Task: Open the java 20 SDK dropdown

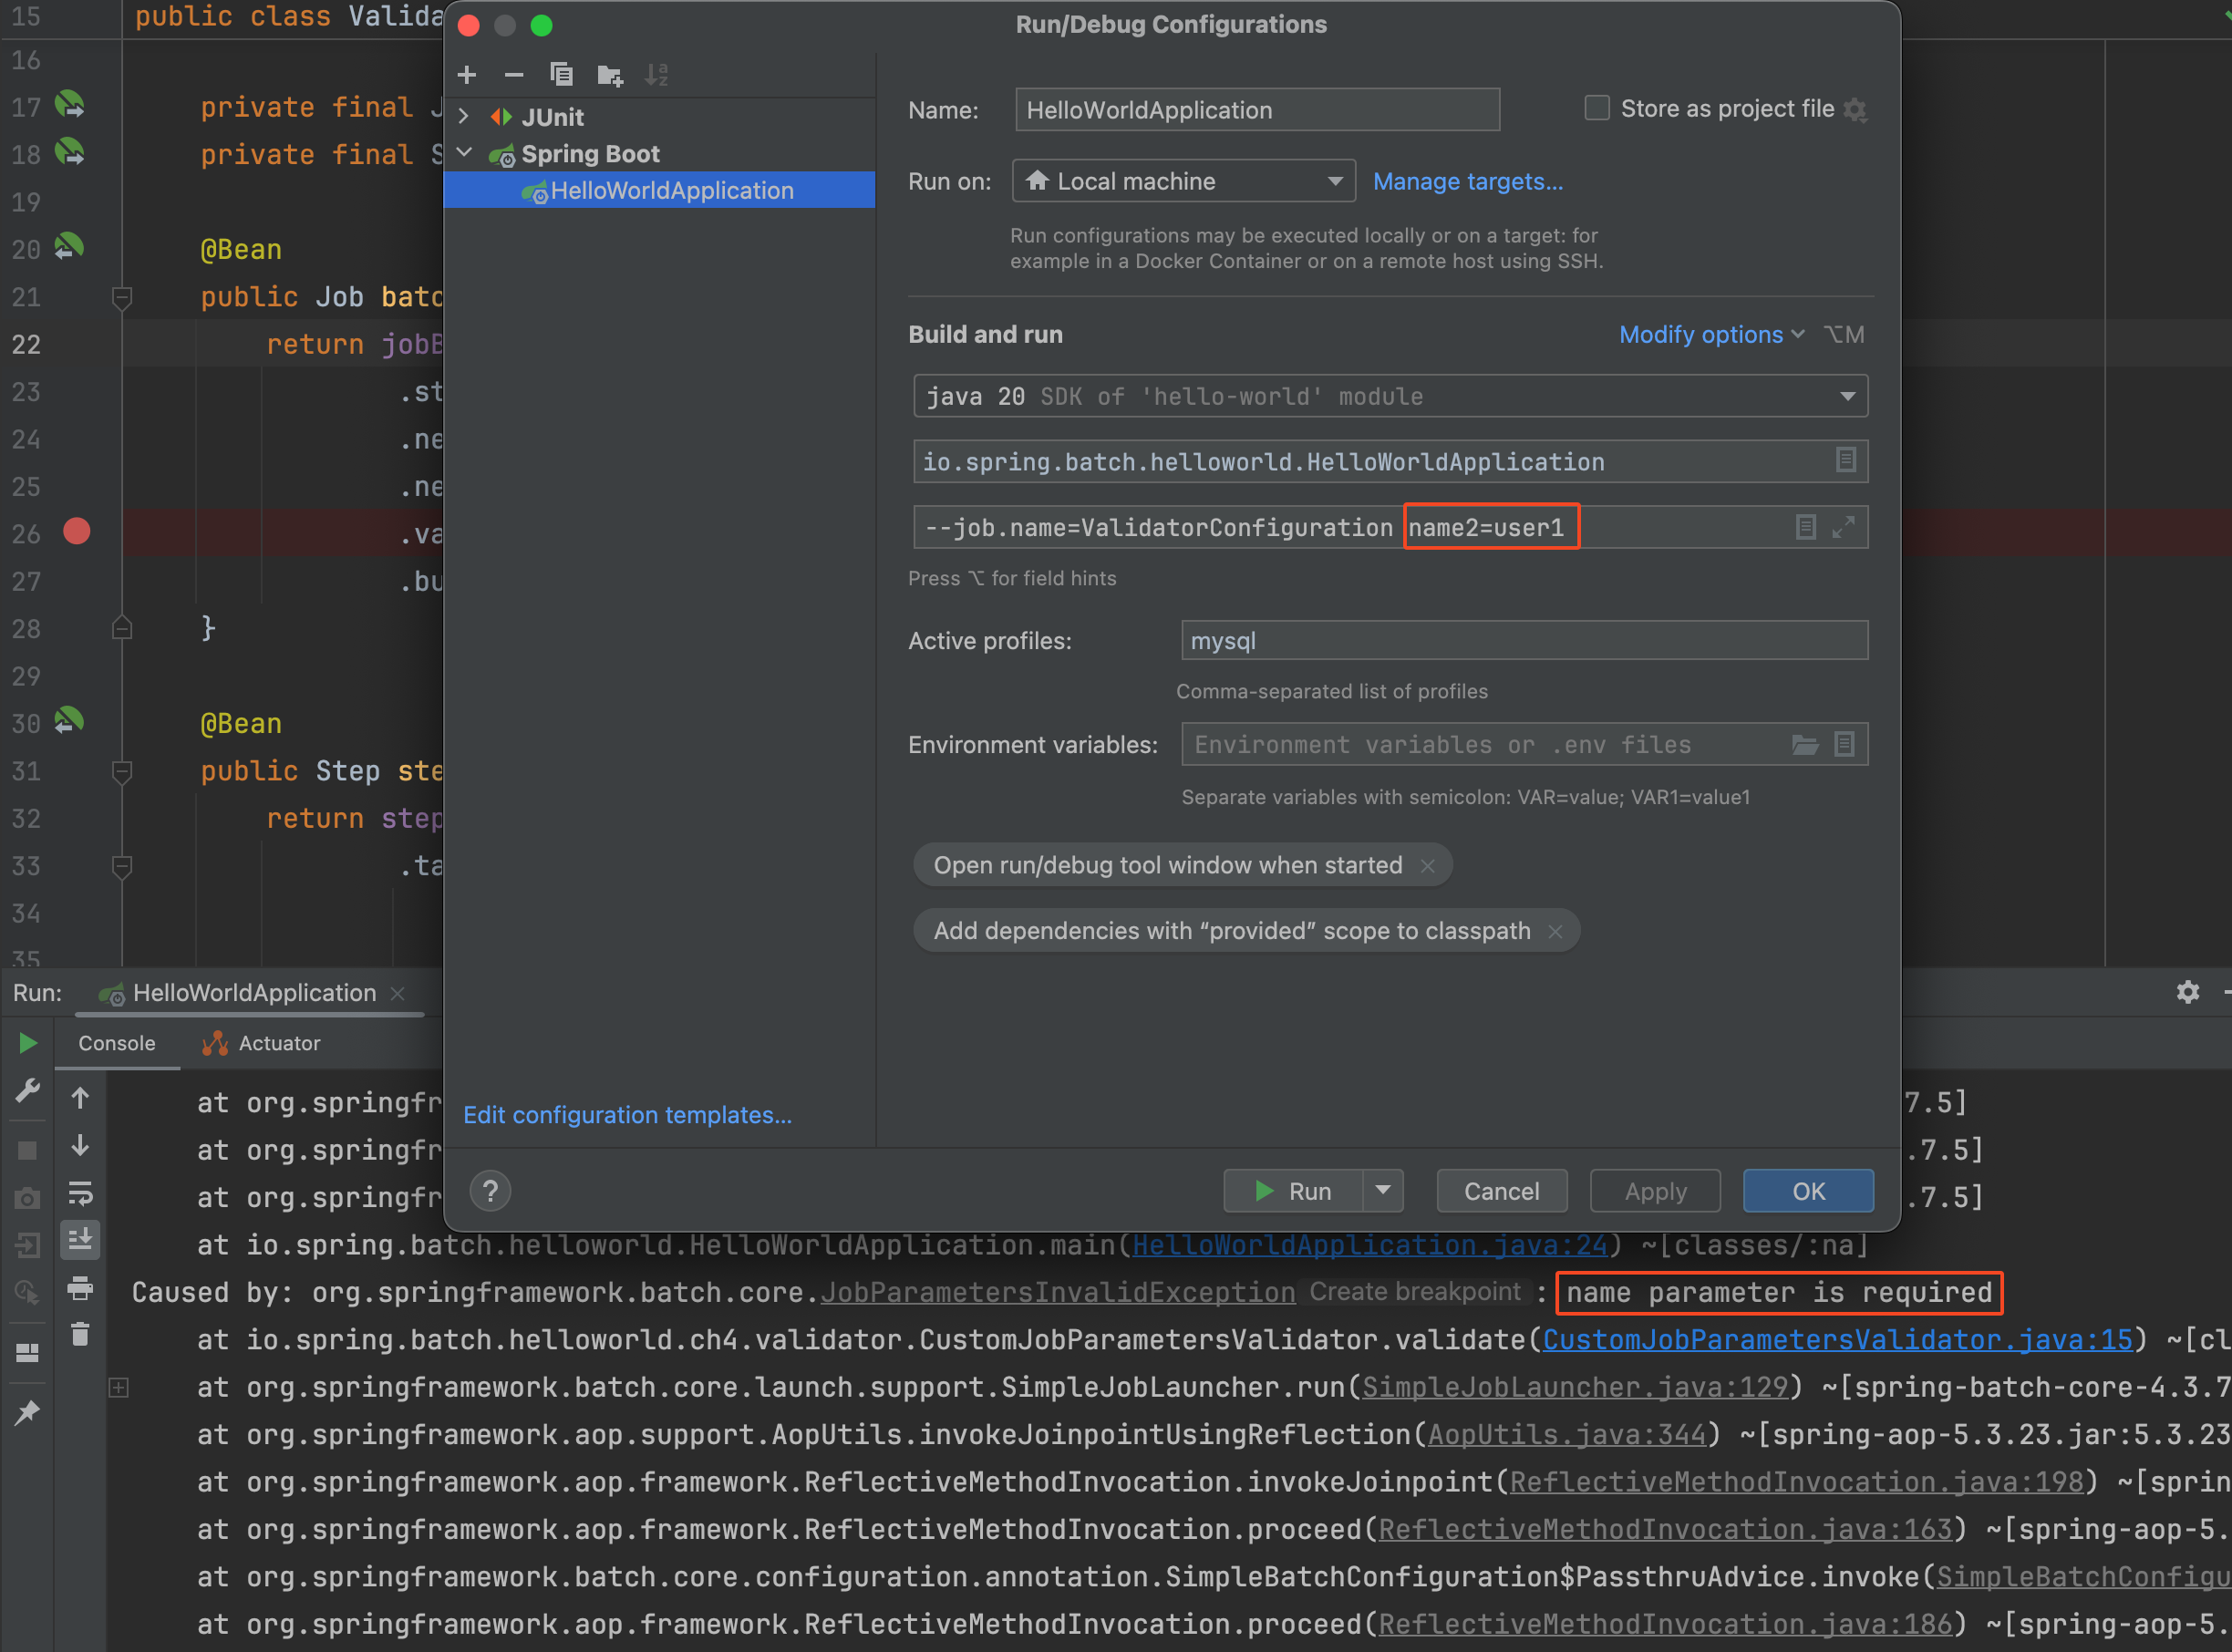Action: click(x=1389, y=396)
